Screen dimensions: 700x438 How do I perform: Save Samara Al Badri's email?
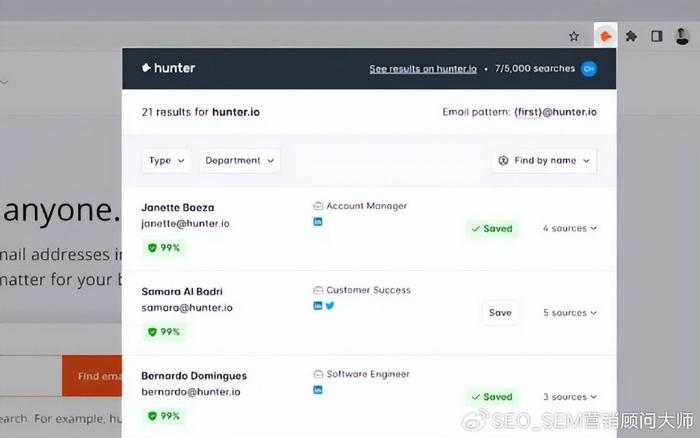tap(500, 313)
